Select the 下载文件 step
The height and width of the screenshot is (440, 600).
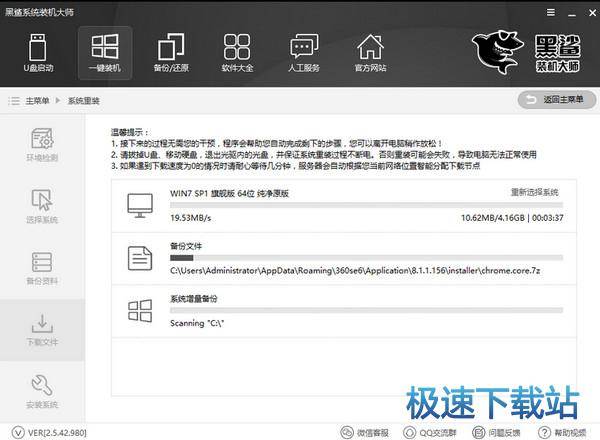tap(42, 330)
